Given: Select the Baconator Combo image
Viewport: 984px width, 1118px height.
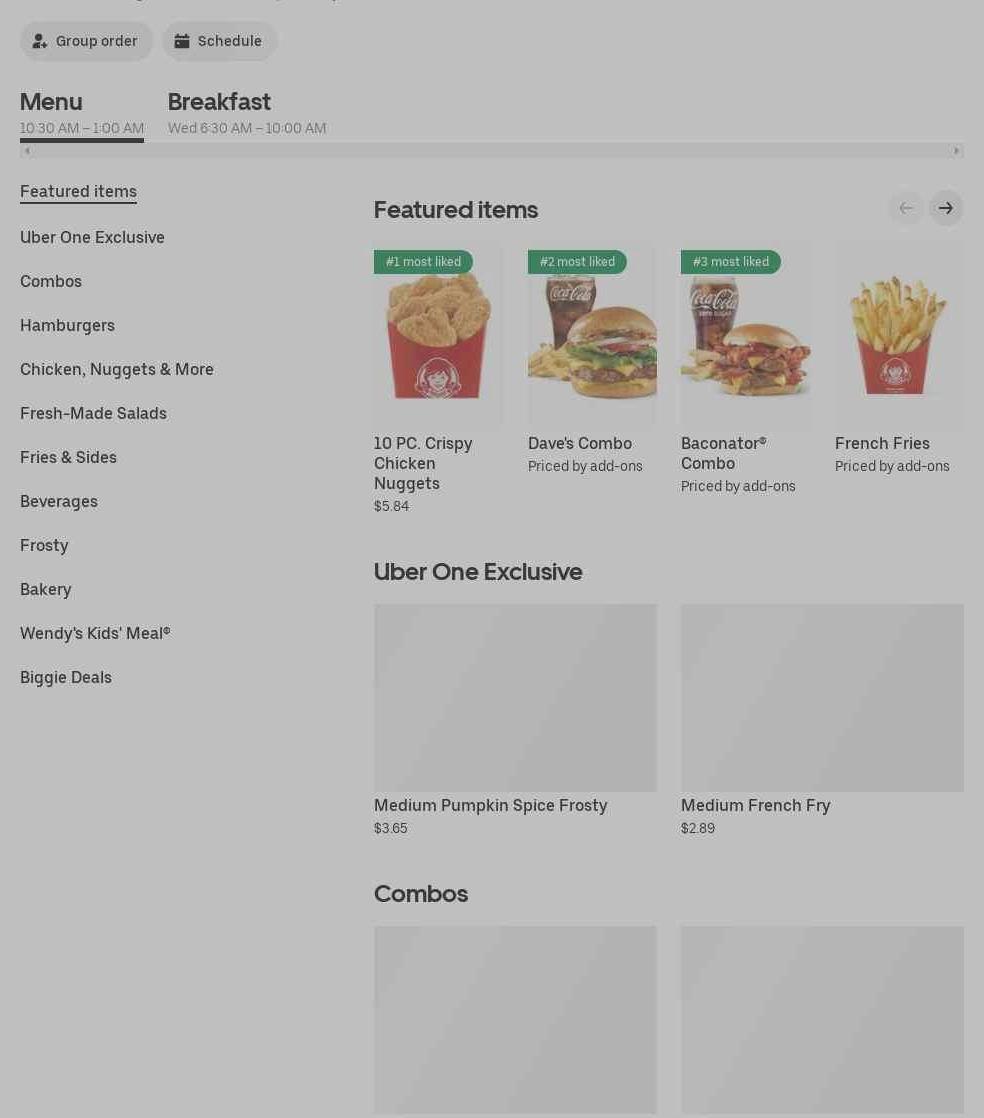Looking at the screenshot, I should (745, 335).
